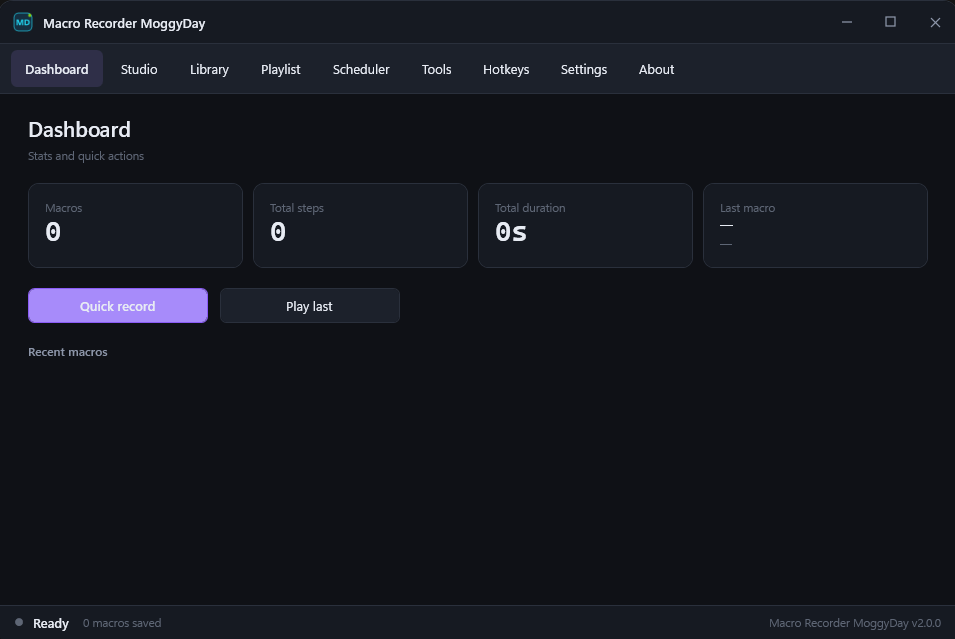Viewport: 955px width, 639px height.
Task: Switch to the Library tab
Action: point(209,69)
